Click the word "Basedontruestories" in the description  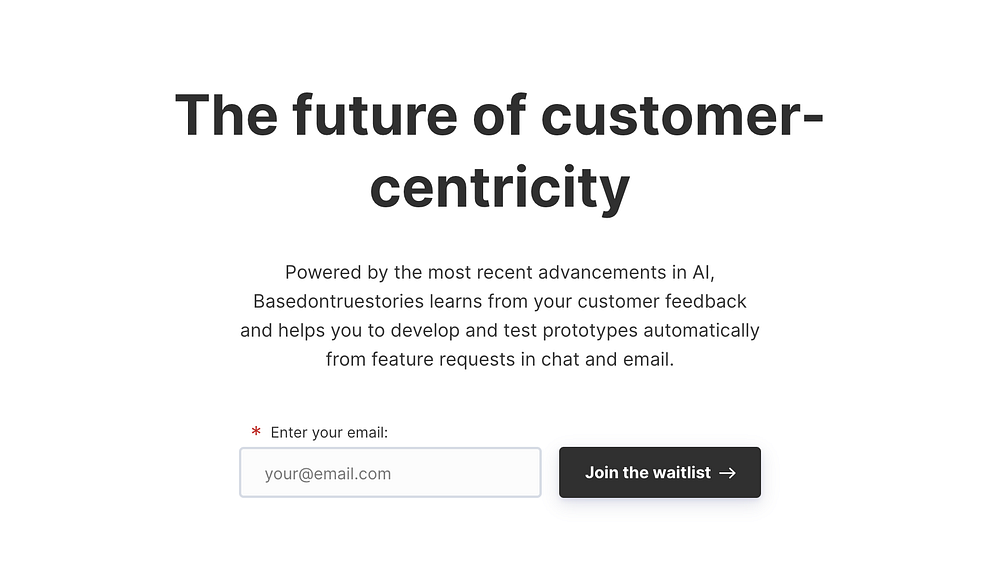(341, 301)
